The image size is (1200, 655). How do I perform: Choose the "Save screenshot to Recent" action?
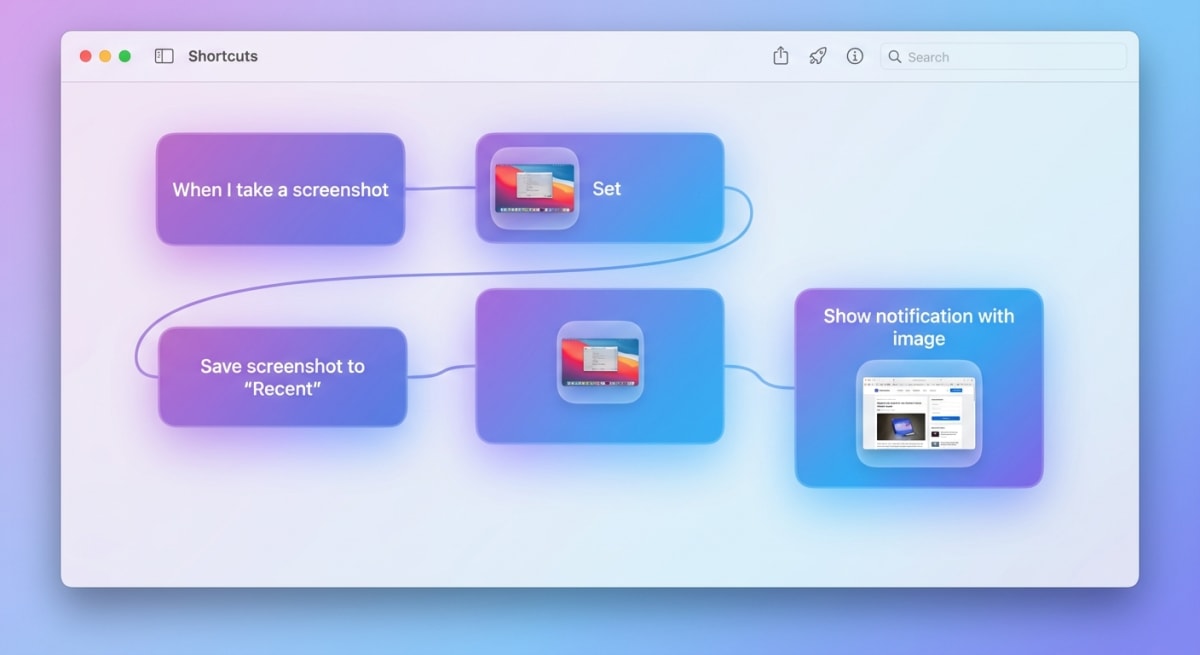pos(282,377)
